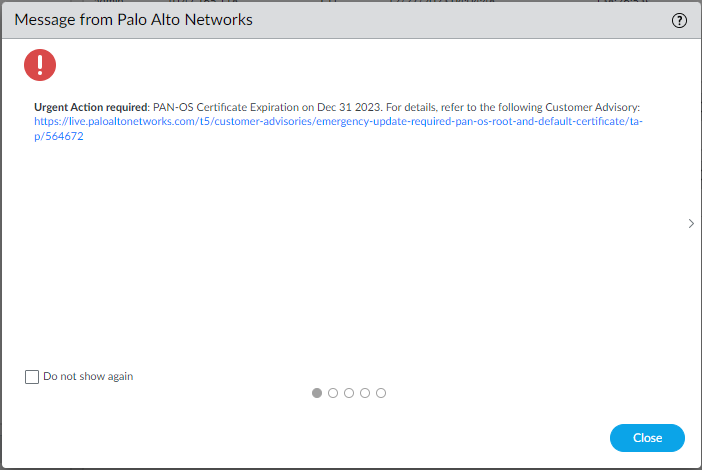Click the red alert exclamation icon
This screenshot has height=470, width=702.
tap(40, 65)
